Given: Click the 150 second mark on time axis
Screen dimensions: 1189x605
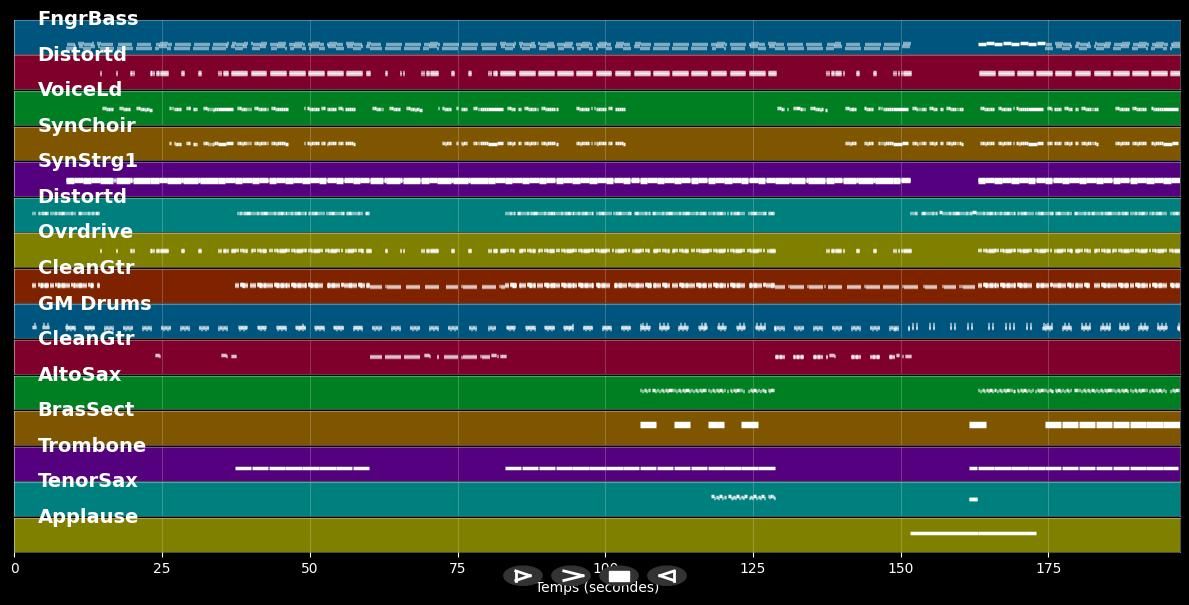Looking at the screenshot, I should (901, 569).
